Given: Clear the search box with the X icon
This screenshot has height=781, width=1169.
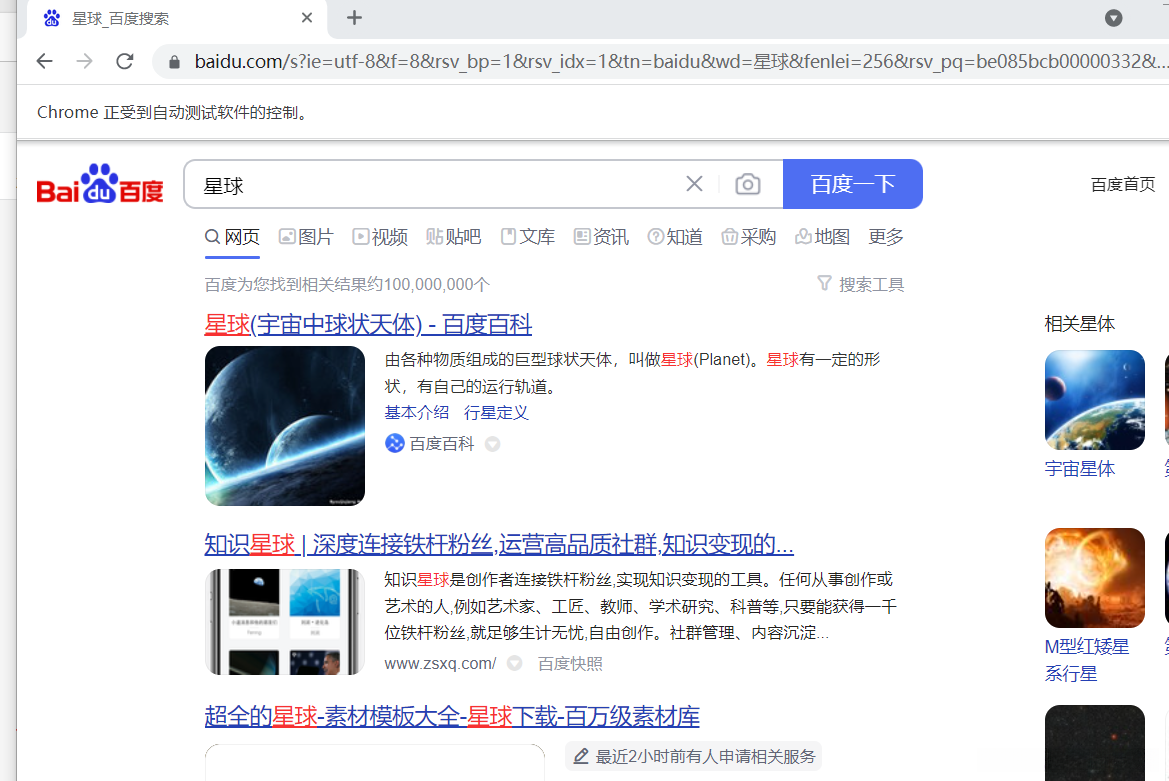Looking at the screenshot, I should point(694,183).
